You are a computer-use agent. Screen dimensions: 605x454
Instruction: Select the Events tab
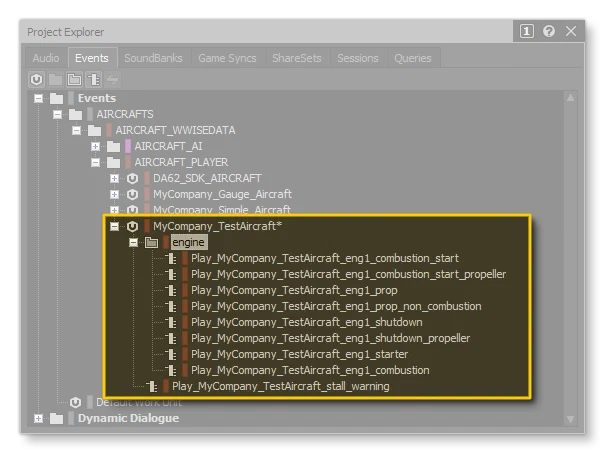click(x=92, y=58)
